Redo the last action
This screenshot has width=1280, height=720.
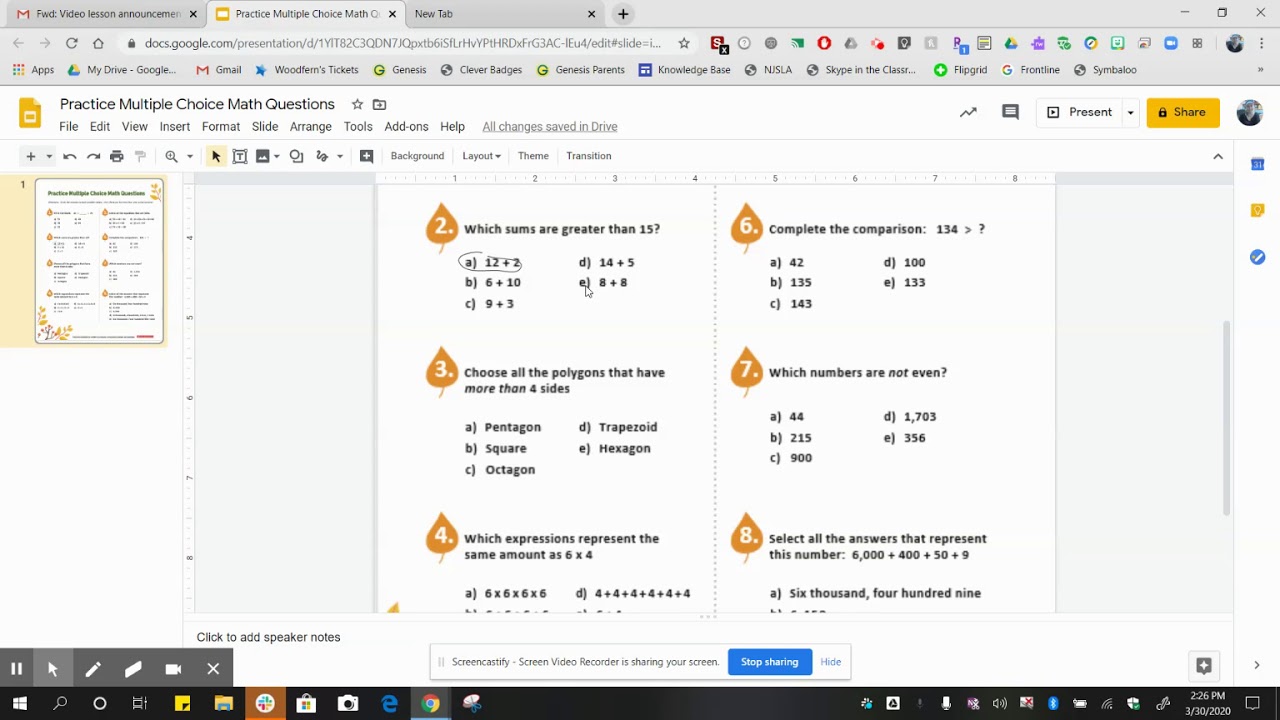(93, 156)
